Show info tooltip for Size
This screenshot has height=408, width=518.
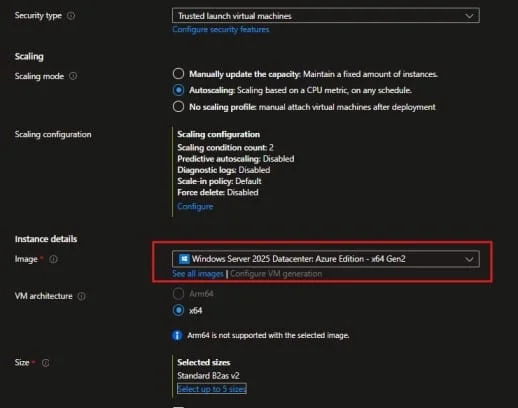tap(46, 363)
